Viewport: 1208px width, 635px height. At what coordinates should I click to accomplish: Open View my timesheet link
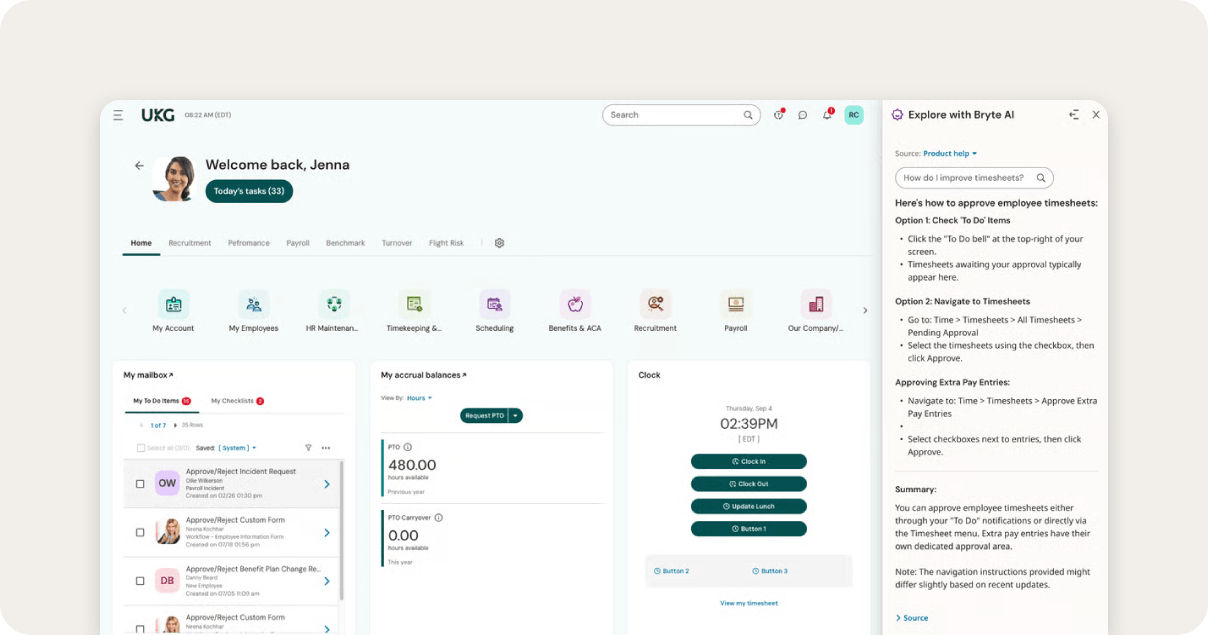(x=749, y=603)
